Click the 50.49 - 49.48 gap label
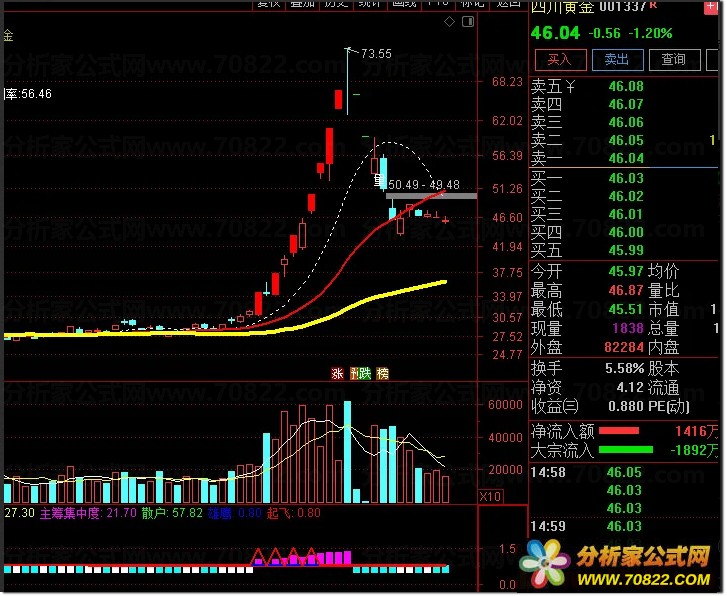Screen dimensions: 727x596 pos(424,185)
